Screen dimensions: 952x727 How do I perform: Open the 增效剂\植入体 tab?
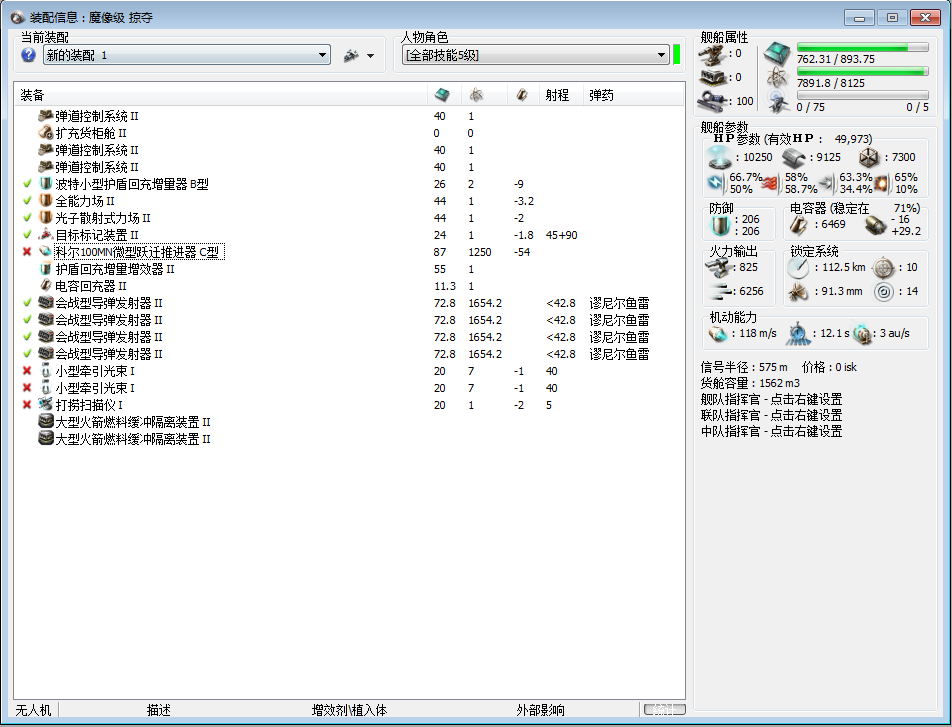click(349, 709)
